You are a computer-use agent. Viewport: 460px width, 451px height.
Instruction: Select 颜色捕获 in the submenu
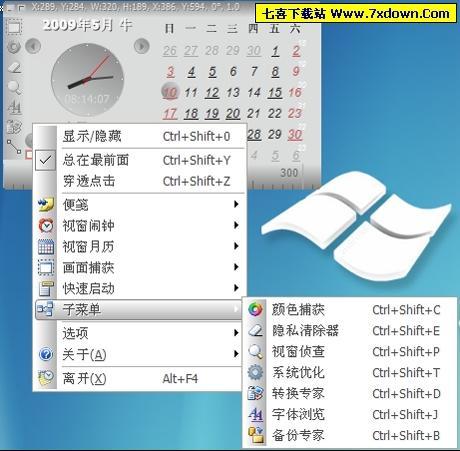pos(350,310)
